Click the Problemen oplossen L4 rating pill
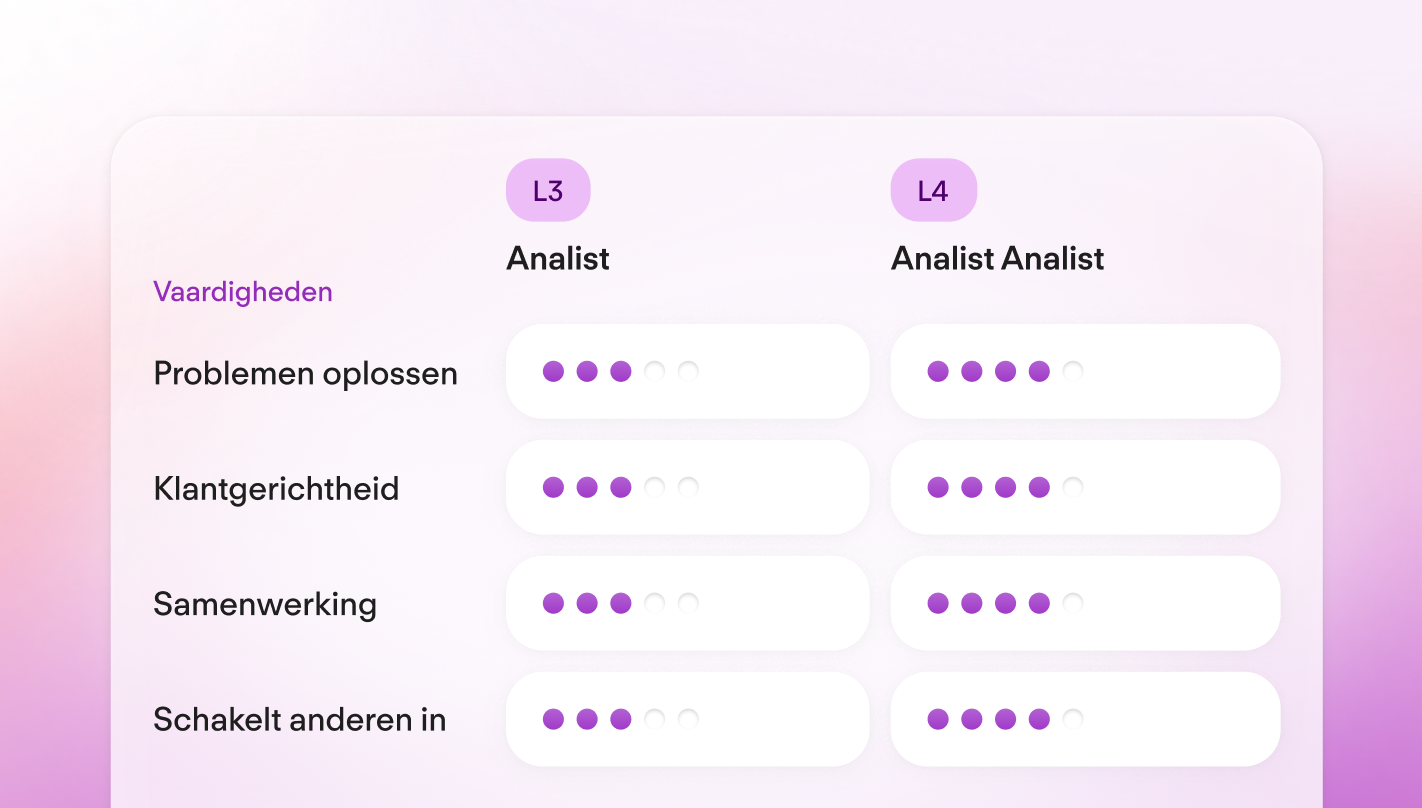1422x808 pixels. point(1085,371)
